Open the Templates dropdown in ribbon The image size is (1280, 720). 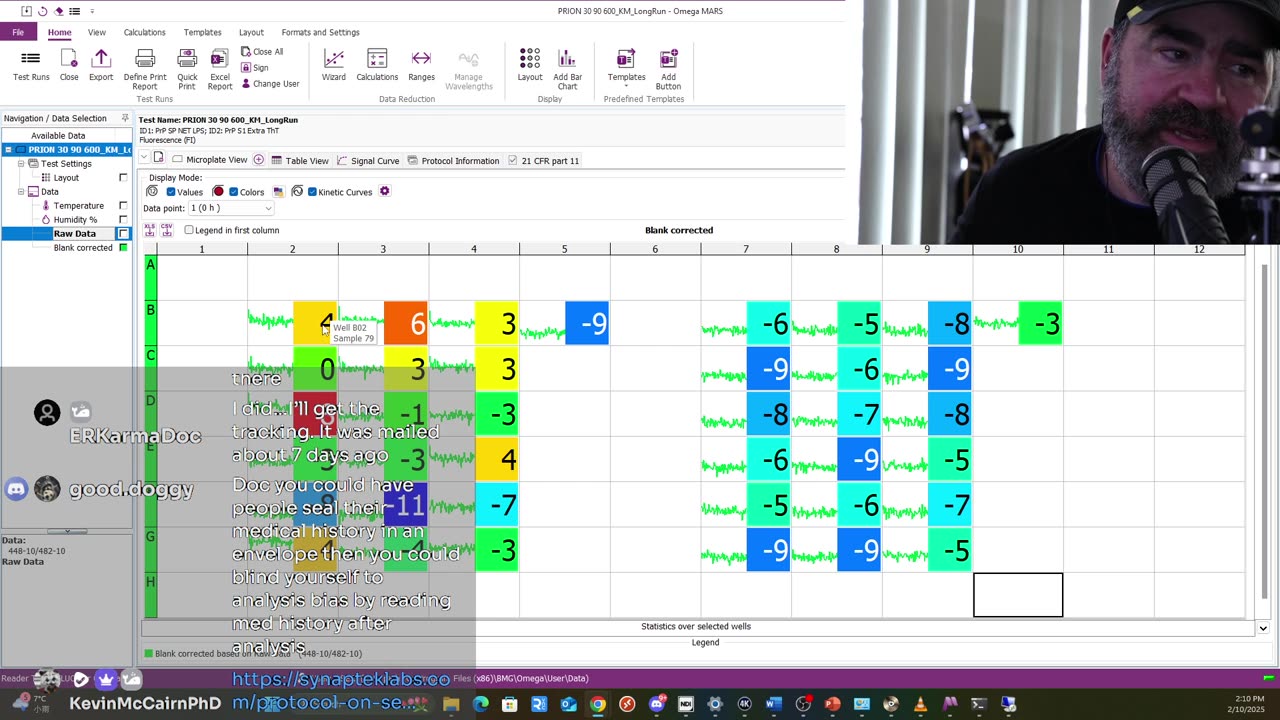click(626, 69)
